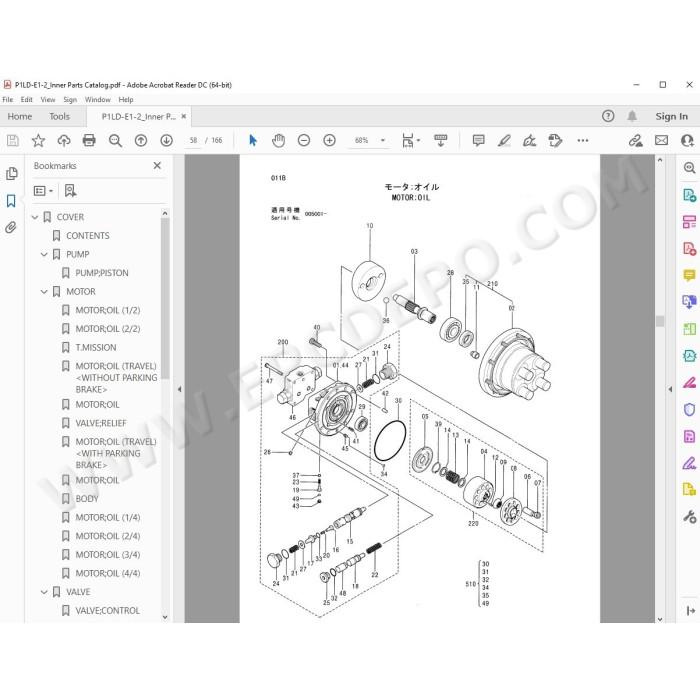Viewport: 700px width, 700px height.
Task: Bookmark file with the star icon
Action: 38,141
